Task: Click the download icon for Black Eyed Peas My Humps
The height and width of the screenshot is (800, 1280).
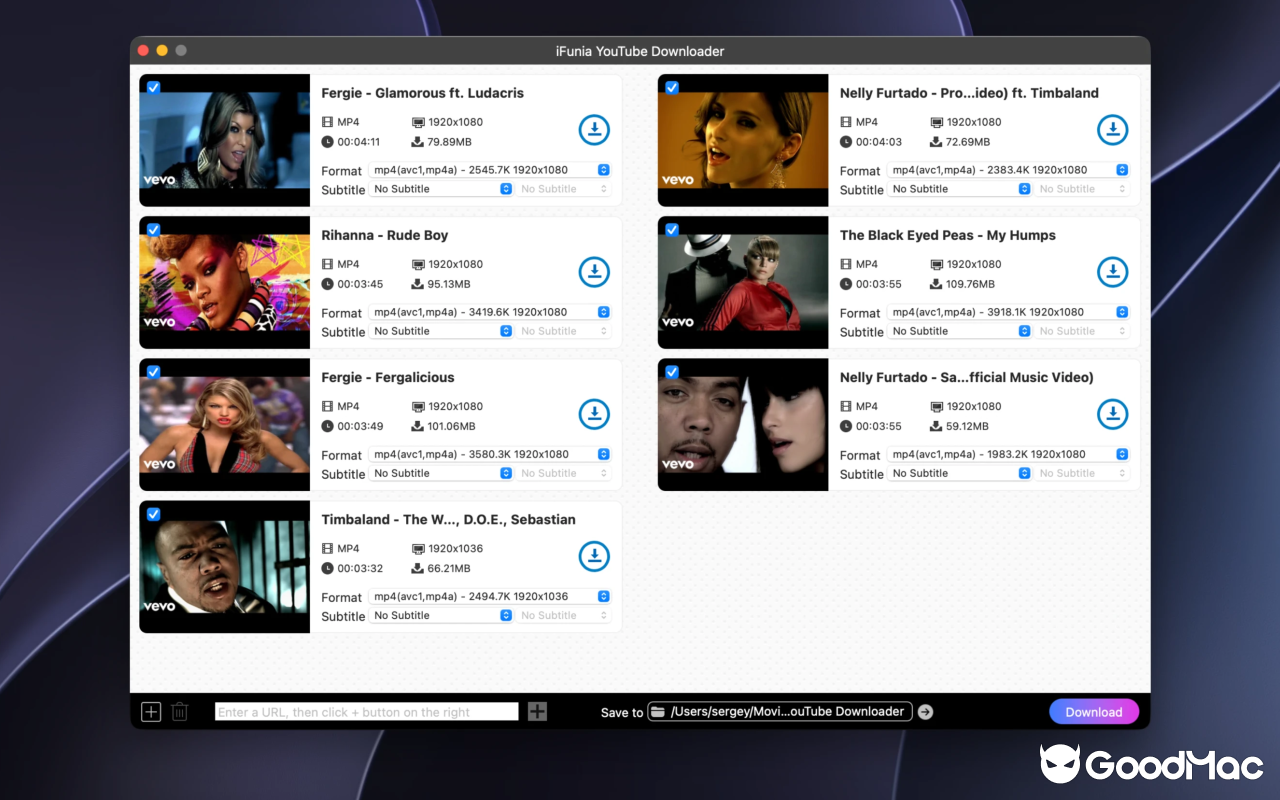Action: pyautogui.click(x=1112, y=272)
